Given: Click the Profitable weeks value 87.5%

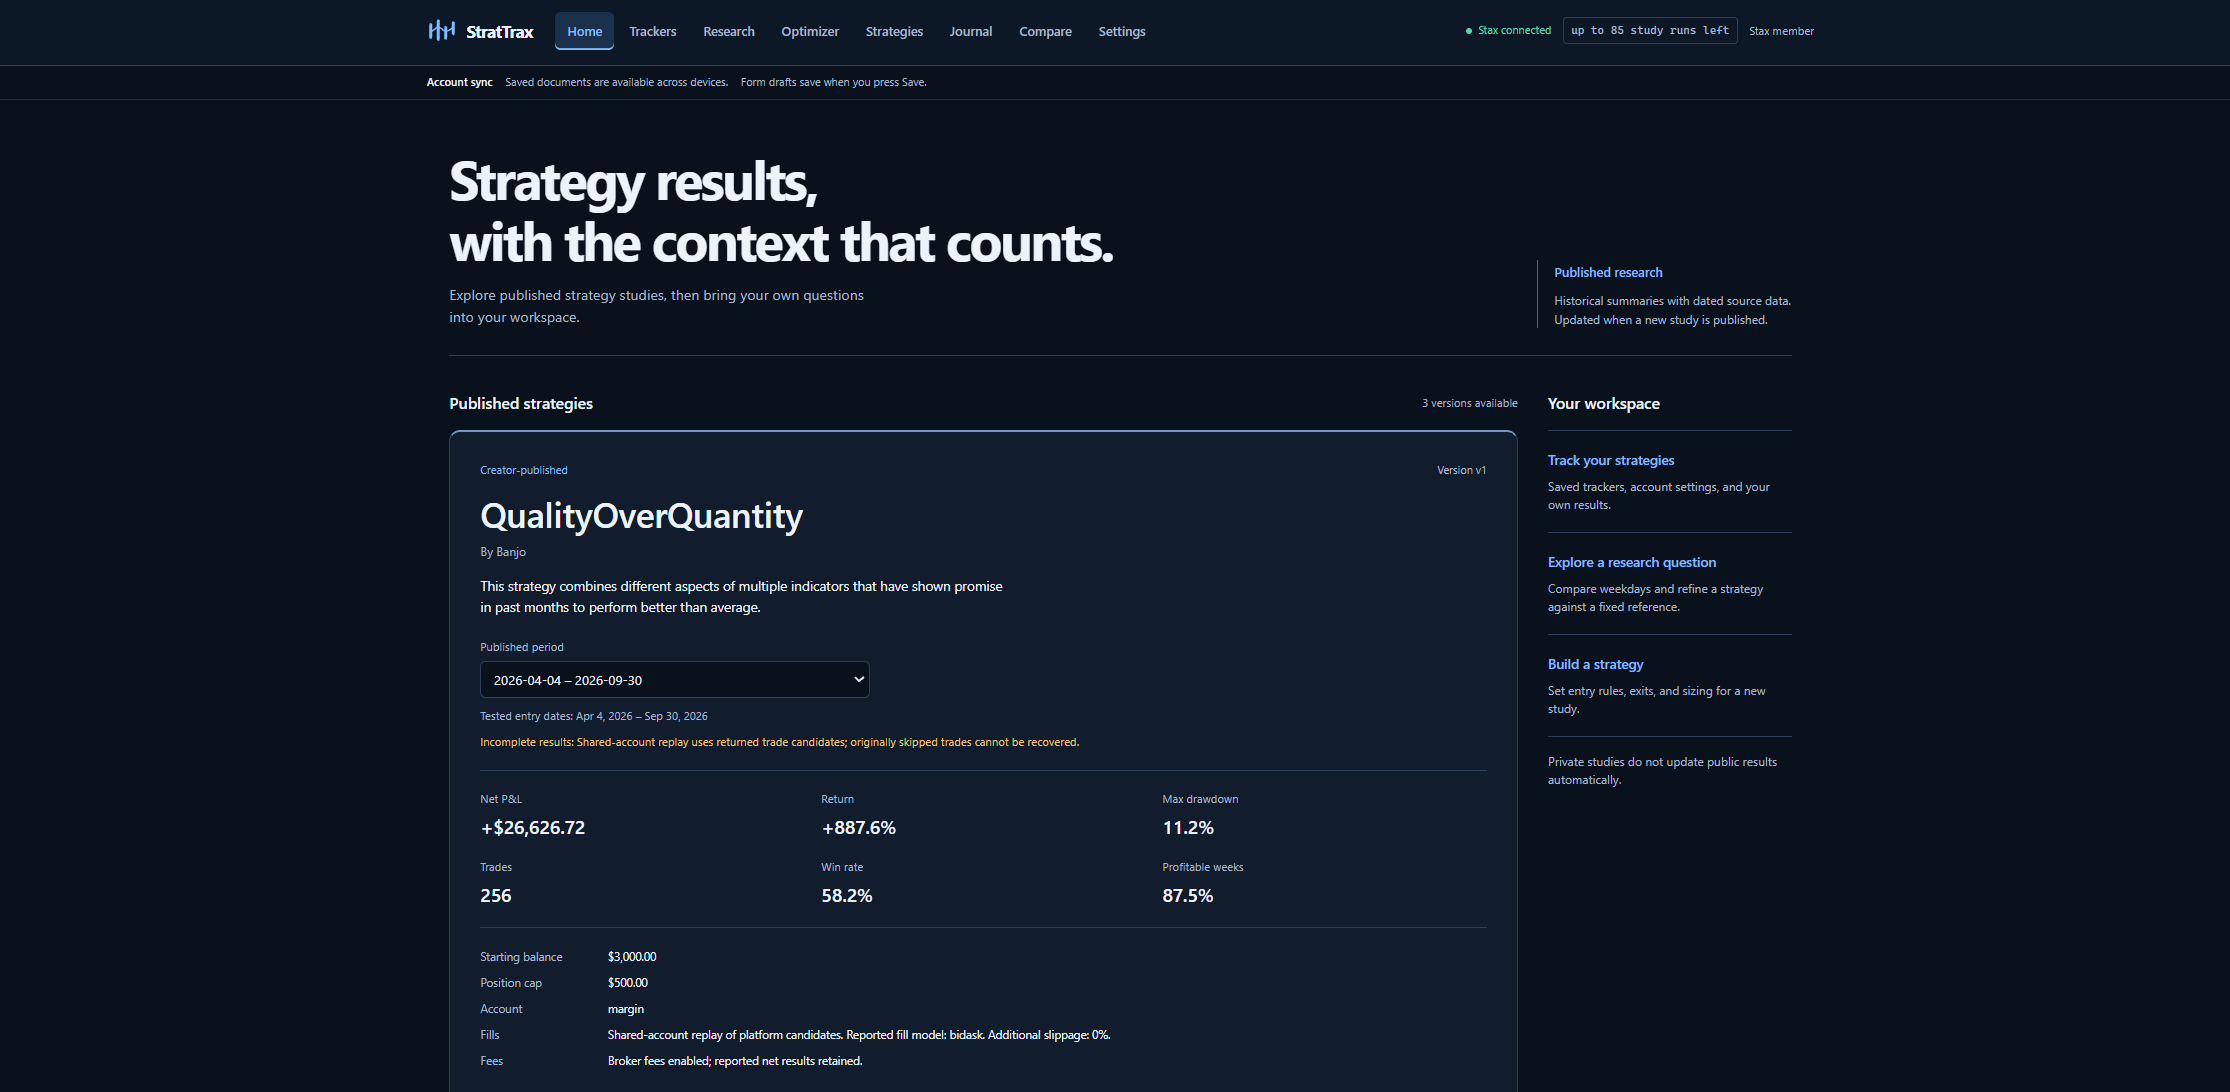Looking at the screenshot, I should [x=1187, y=895].
